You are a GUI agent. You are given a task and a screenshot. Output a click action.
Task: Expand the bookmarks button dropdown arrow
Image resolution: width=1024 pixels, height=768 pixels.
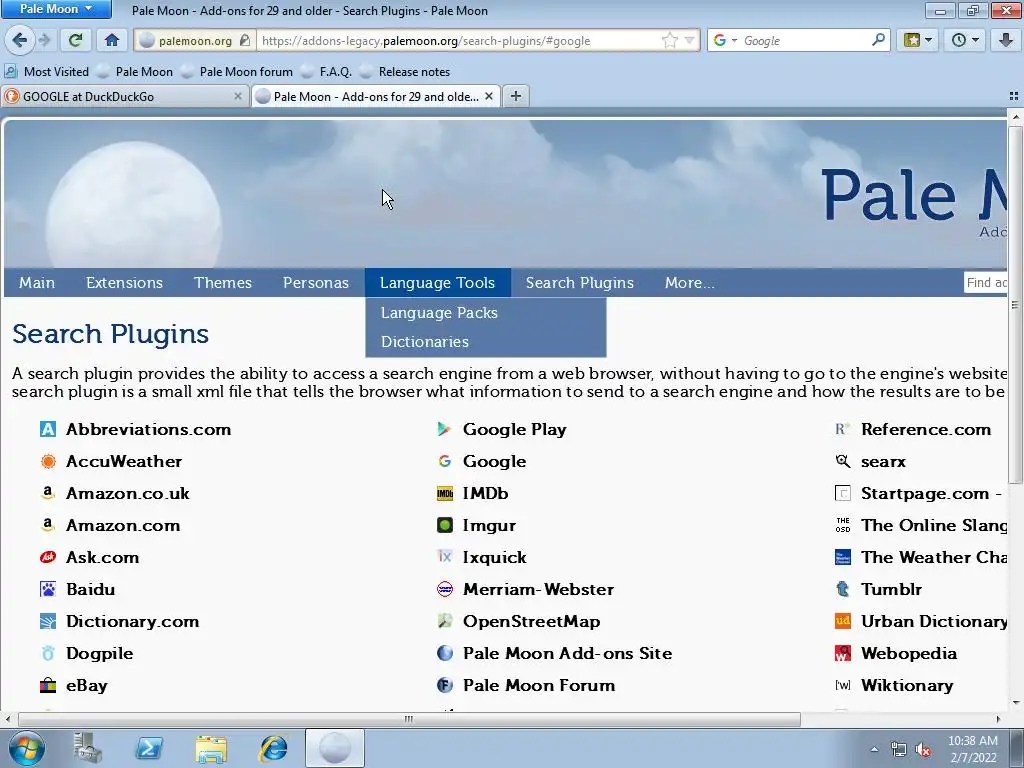[x=928, y=40]
